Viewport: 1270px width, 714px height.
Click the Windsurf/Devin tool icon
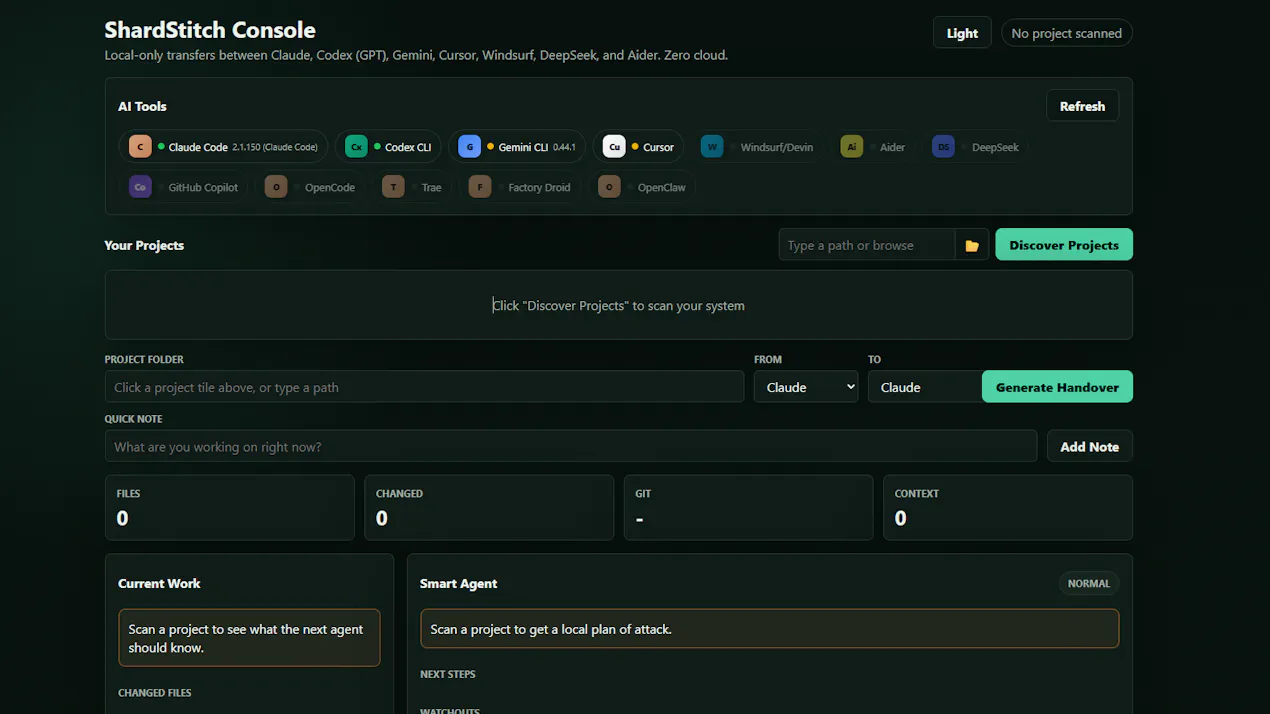click(712, 147)
